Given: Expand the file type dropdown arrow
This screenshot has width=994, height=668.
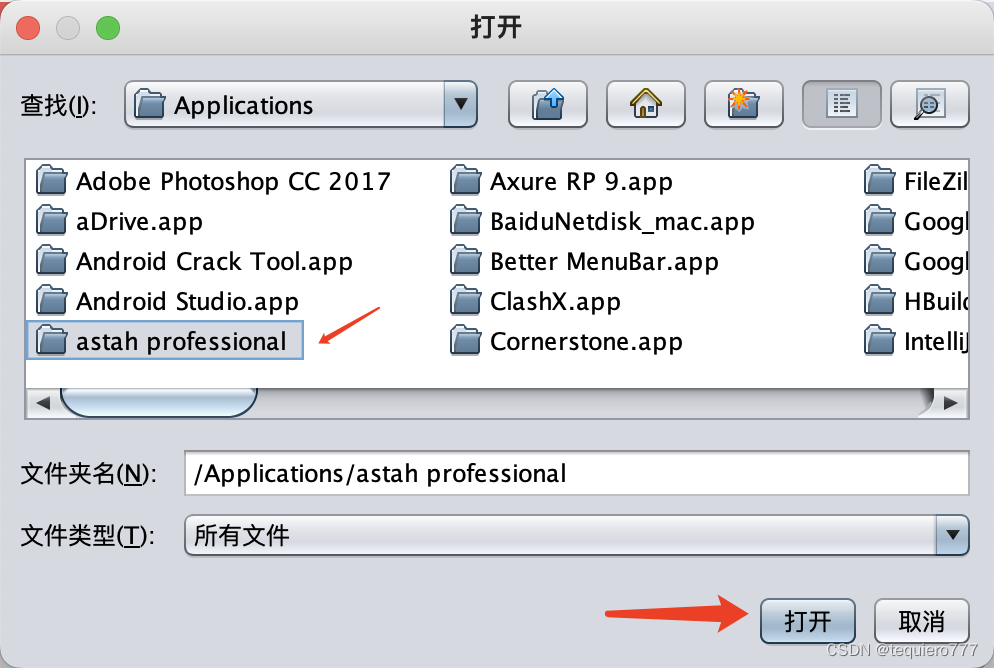Looking at the screenshot, I should [952, 536].
